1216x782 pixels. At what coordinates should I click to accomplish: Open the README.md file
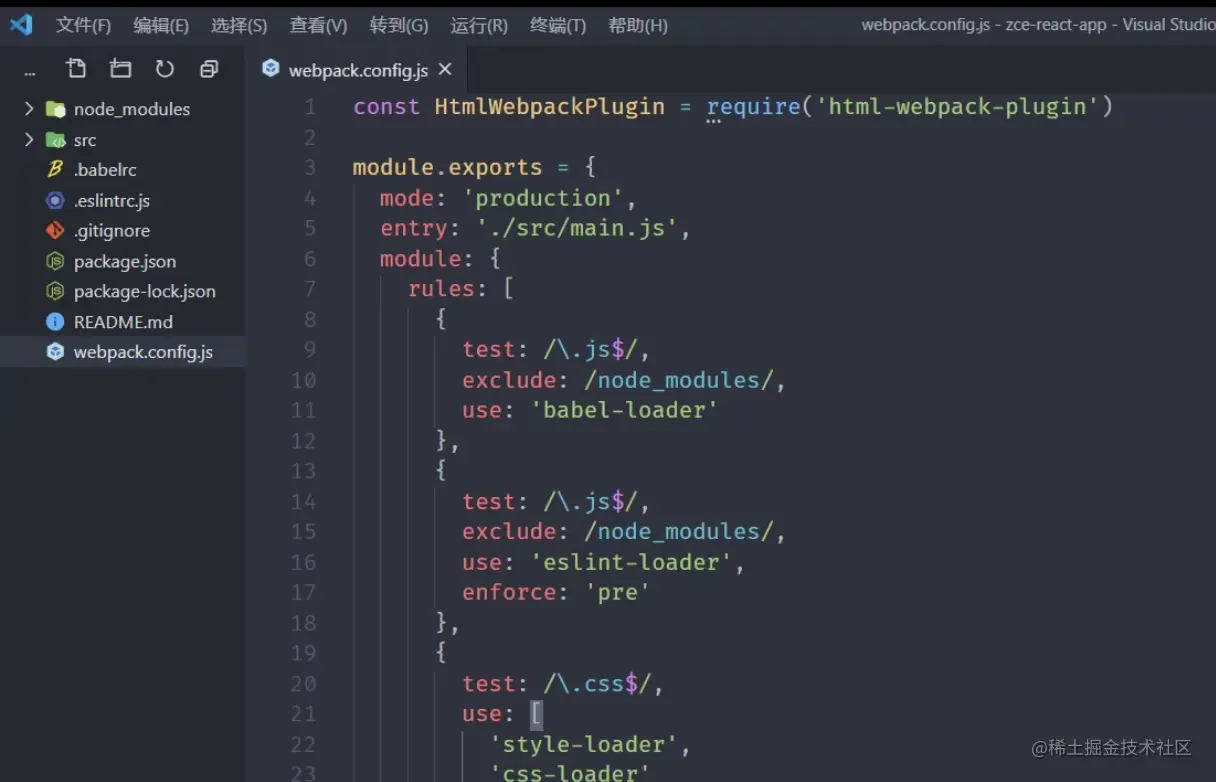[123, 322]
